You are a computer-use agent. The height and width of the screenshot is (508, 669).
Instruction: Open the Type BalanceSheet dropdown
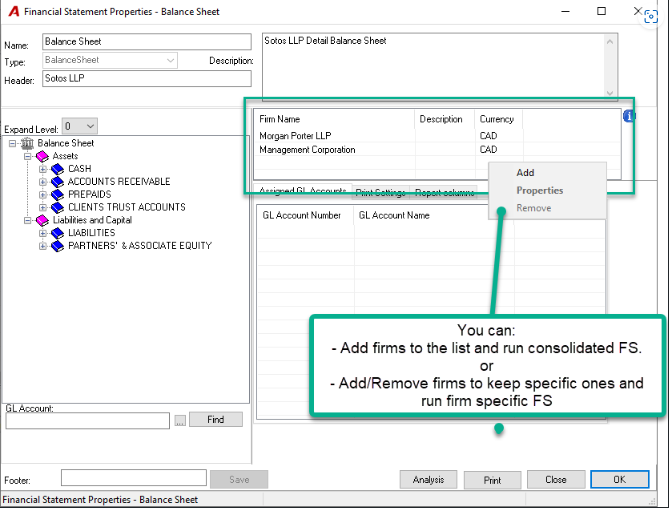click(110, 60)
